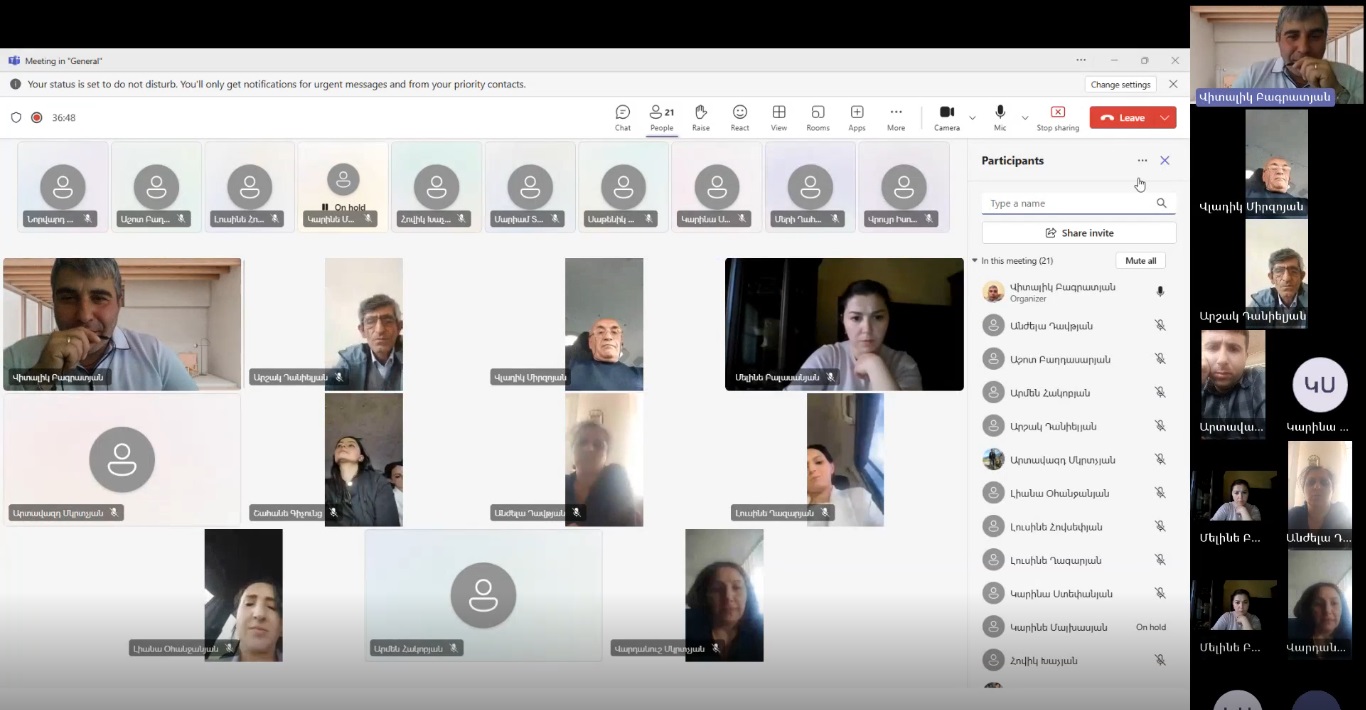Select Վարդանուշ Մկրտչյան's video tile in the grid
Image resolution: width=1366 pixels, height=710 pixels.
coord(724,595)
